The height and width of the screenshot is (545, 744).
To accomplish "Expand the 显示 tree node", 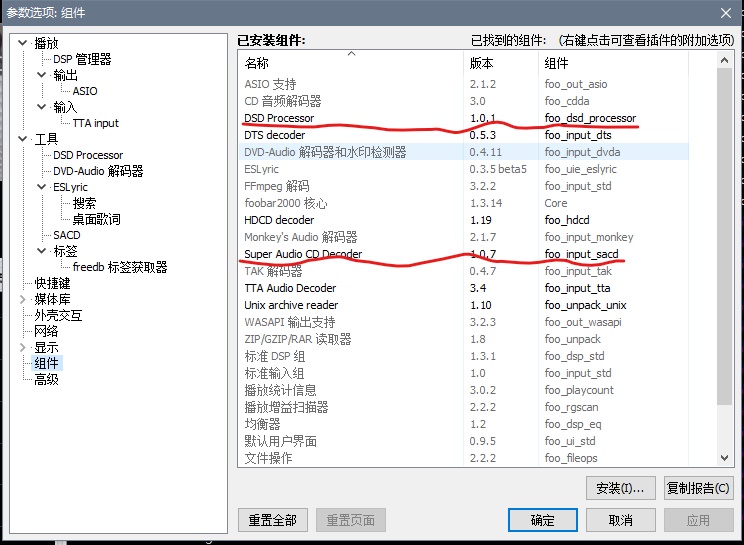I will [23, 347].
